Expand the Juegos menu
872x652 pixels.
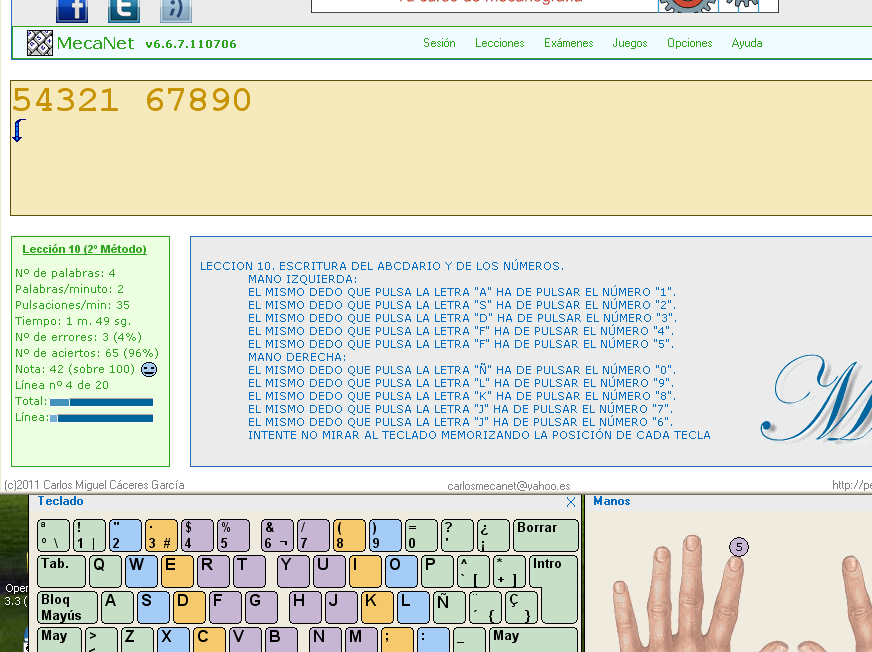pyautogui.click(x=629, y=43)
